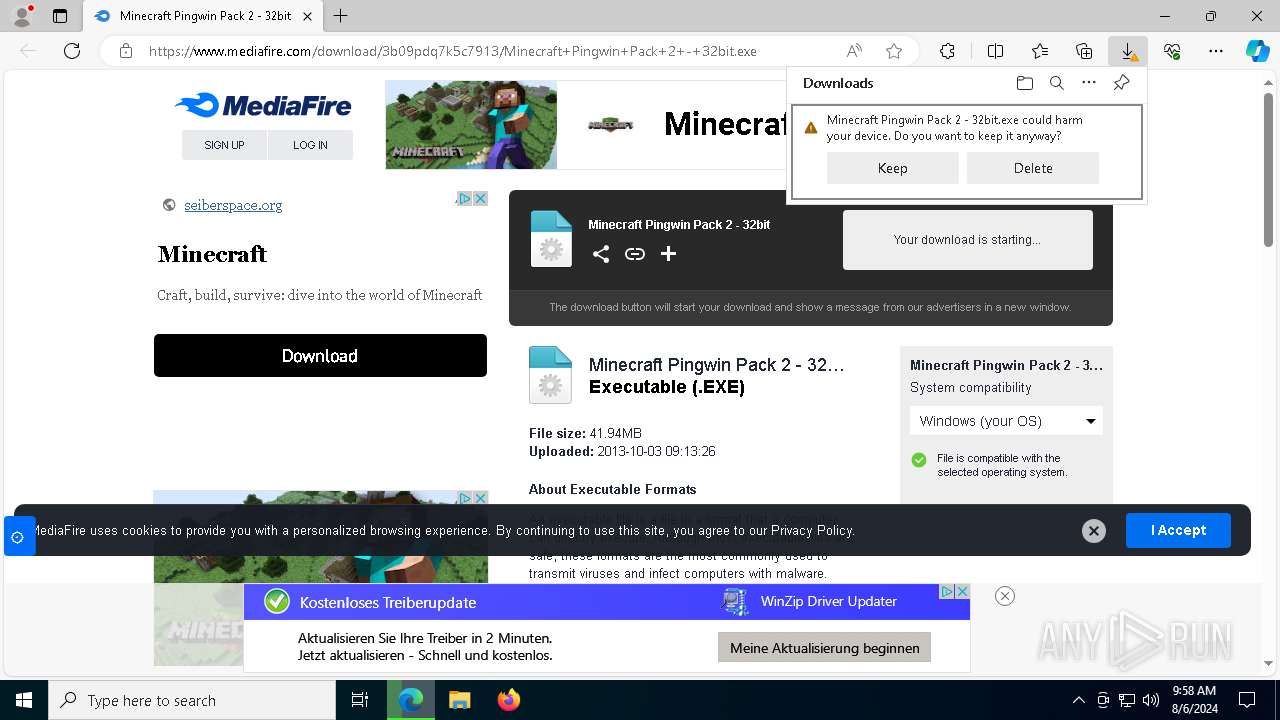The width and height of the screenshot is (1280, 720).
Task: Expand the Windows (your OS) dropdown
Action: 1008,421
